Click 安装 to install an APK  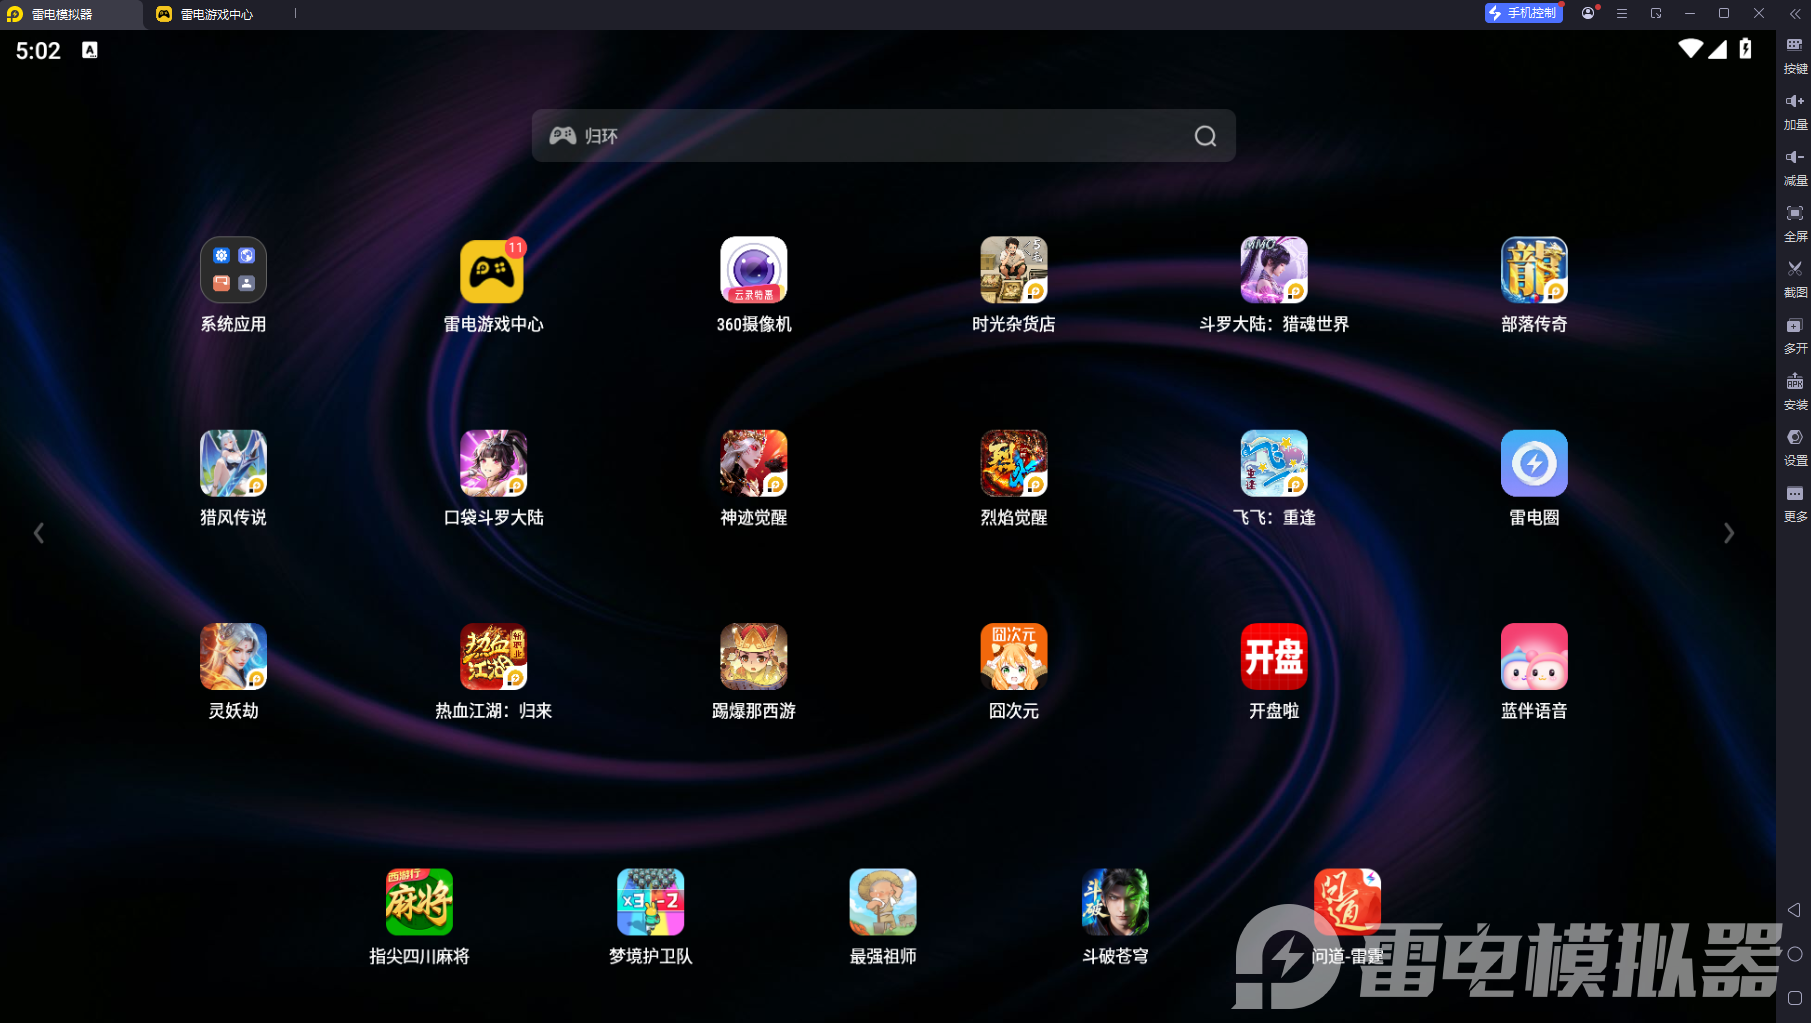point(1795,391)
